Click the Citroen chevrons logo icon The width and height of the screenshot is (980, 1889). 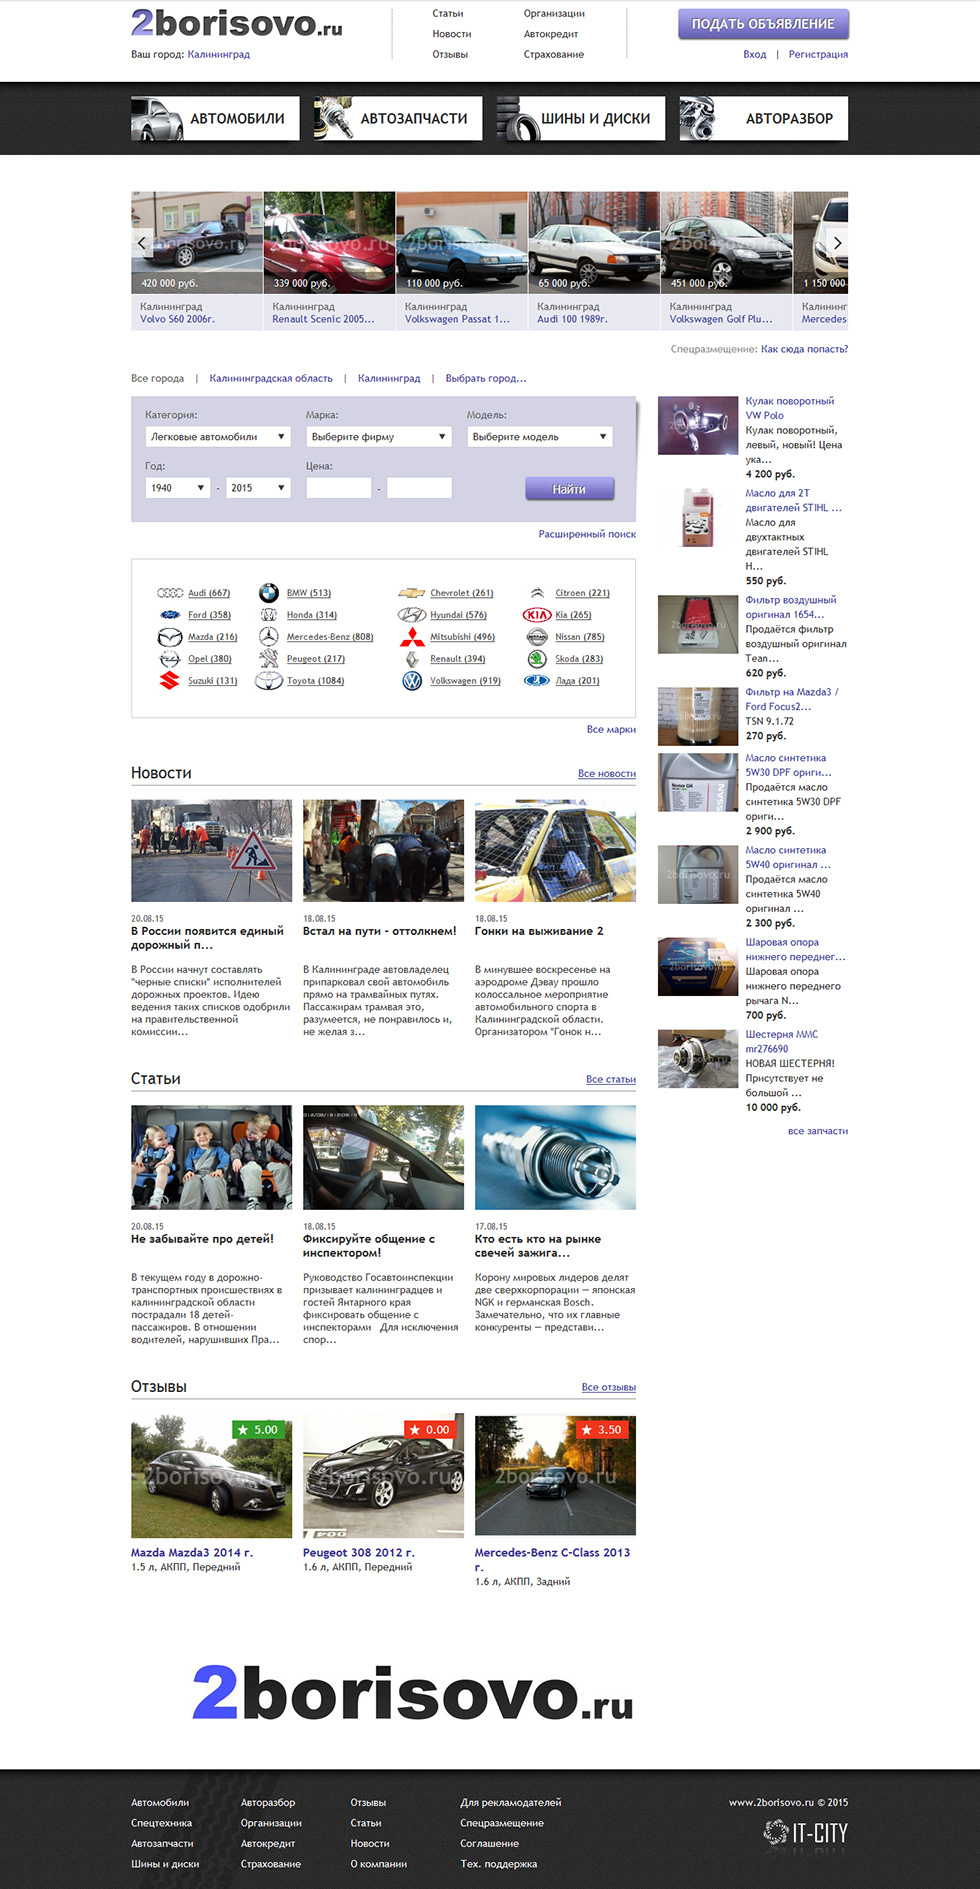click(x=537, y=593)
